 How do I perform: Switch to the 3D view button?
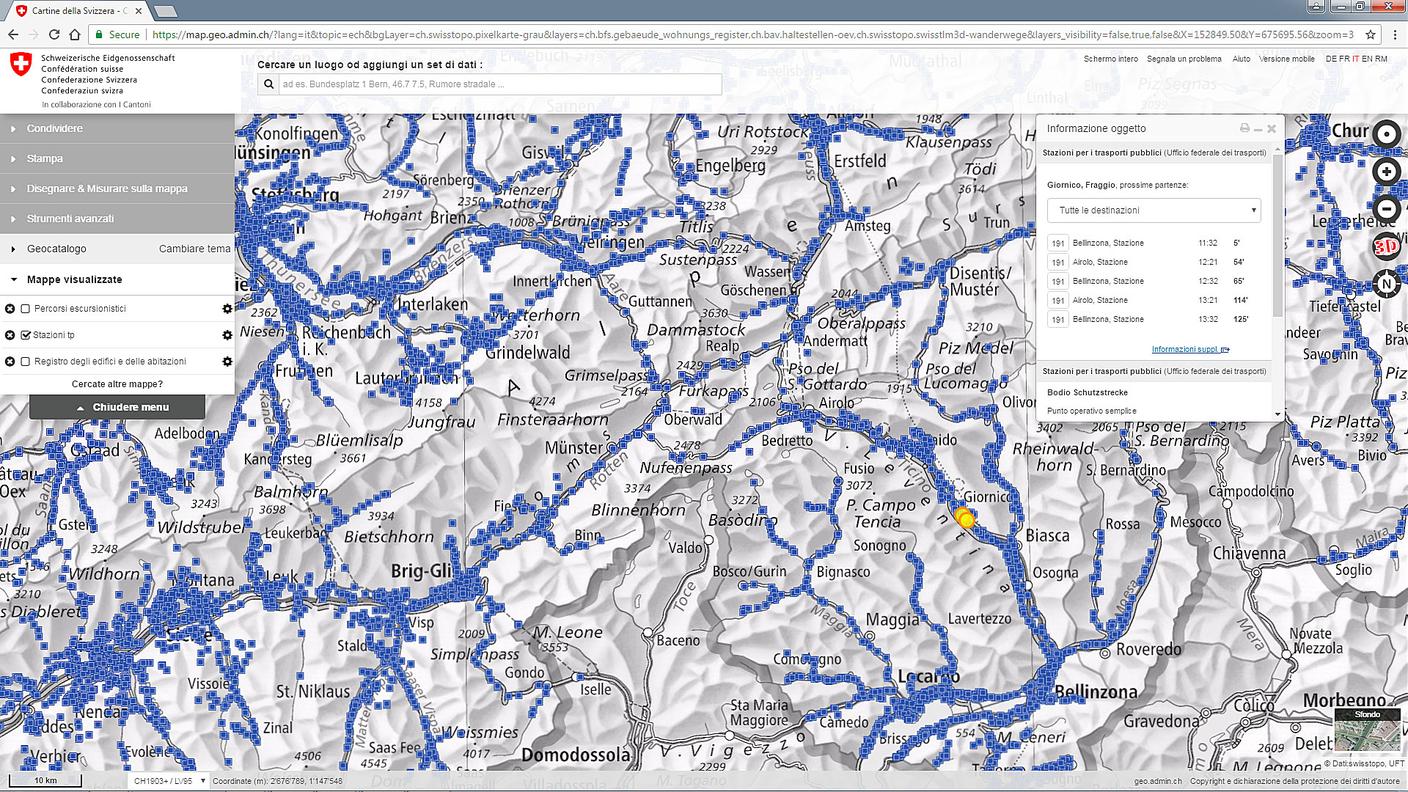coord(1386,246)
